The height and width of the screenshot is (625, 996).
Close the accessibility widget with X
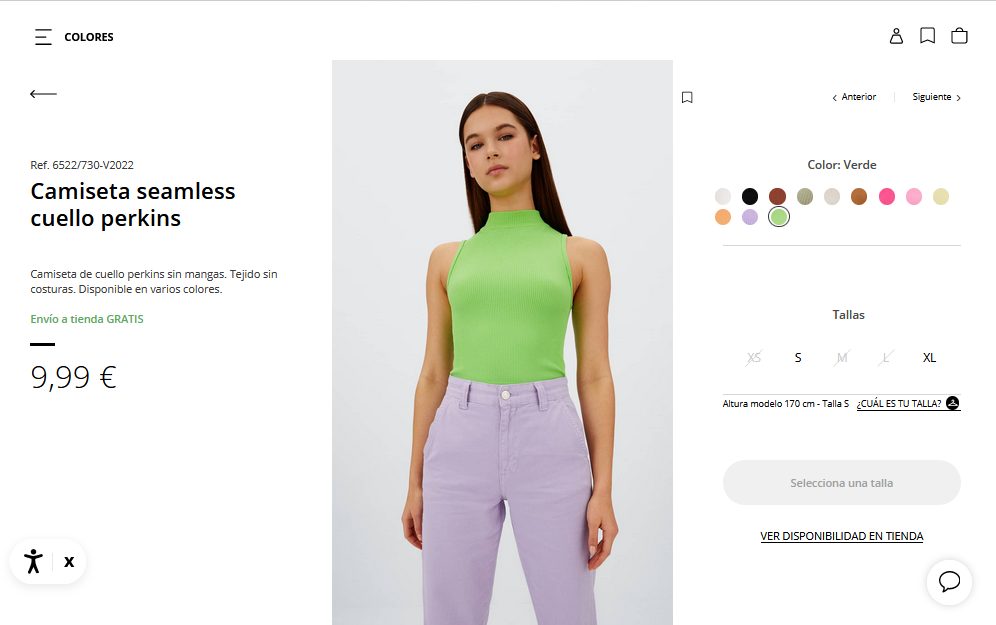pyautogui.click(x=69, y=561)
